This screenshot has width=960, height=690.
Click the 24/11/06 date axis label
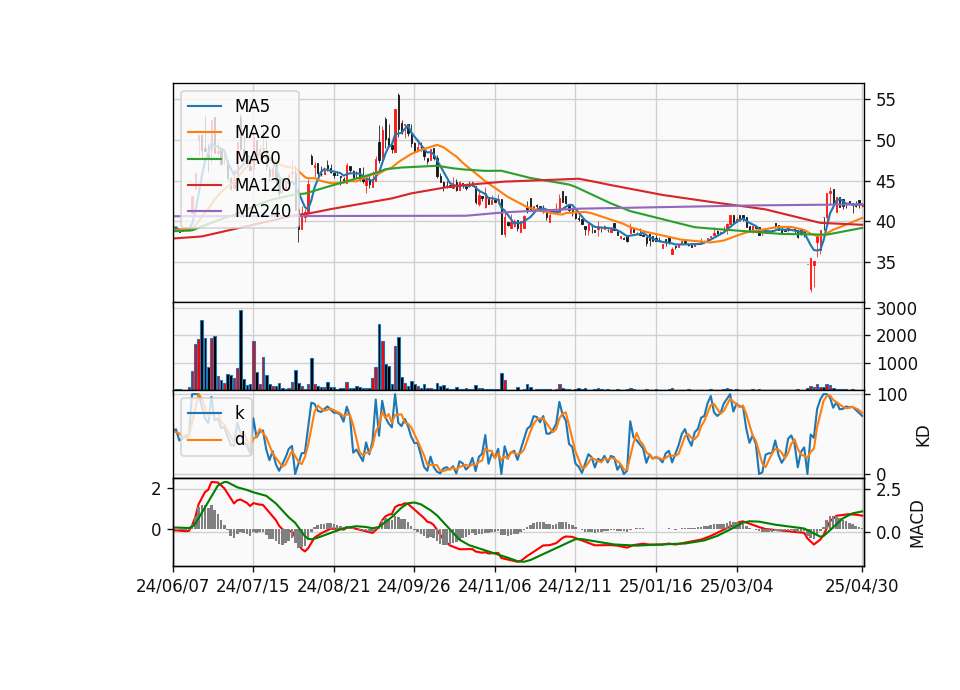tap(494, 586)
